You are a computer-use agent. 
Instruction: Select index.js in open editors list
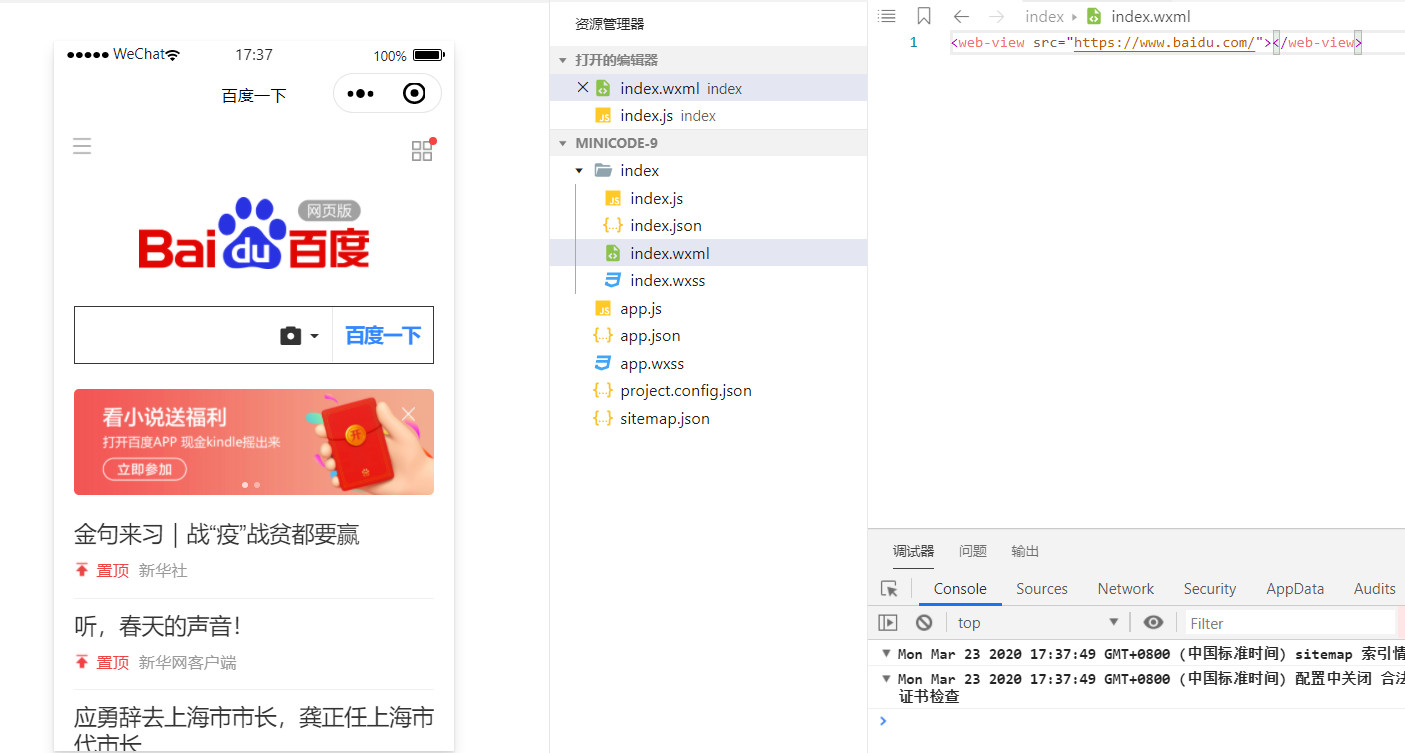708,116
